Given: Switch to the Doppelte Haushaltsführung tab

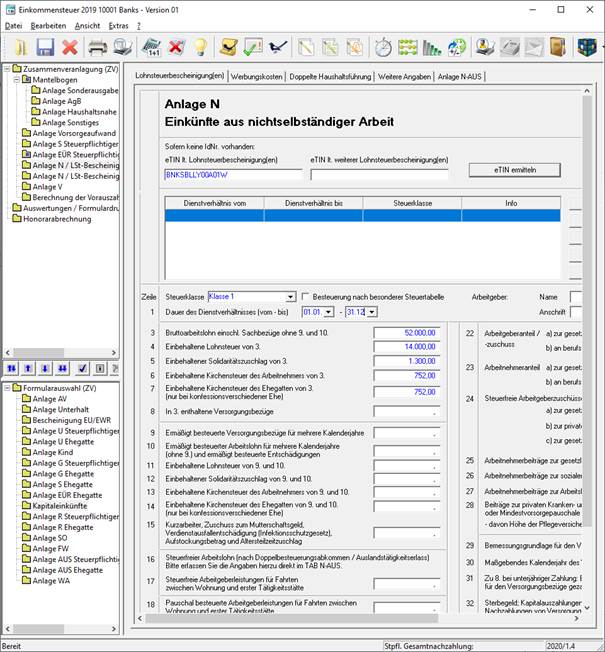Looking at the screenshot, I should (x=330, y=77).
